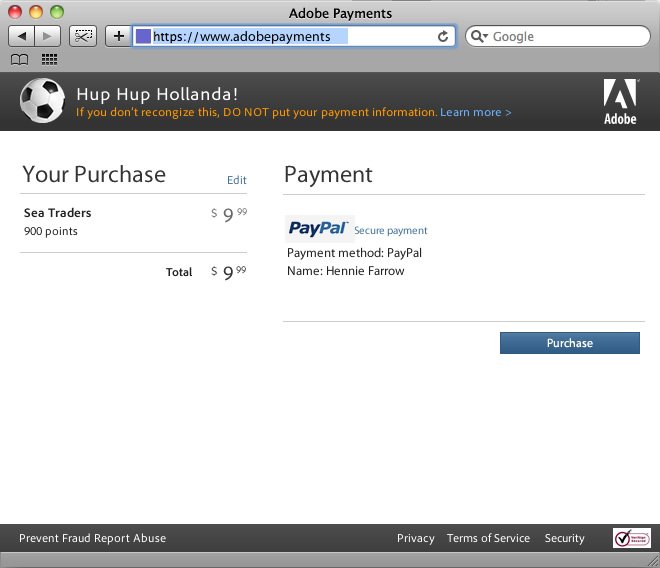Click the window resize grip corner
The height and width of the screenshot is (568, 660).
point(653,562)
